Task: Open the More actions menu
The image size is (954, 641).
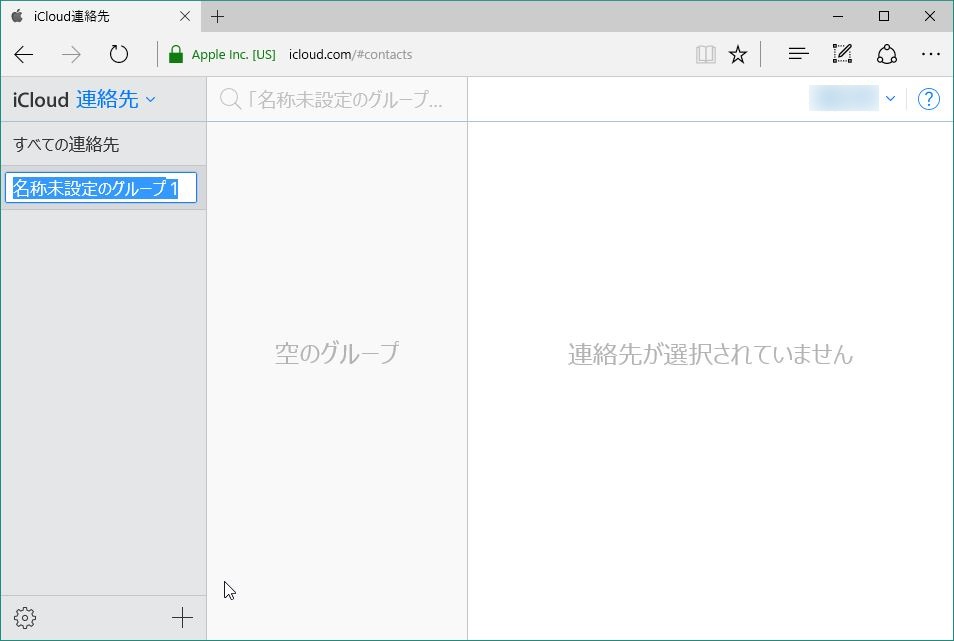Action: [x=931, y=55]
